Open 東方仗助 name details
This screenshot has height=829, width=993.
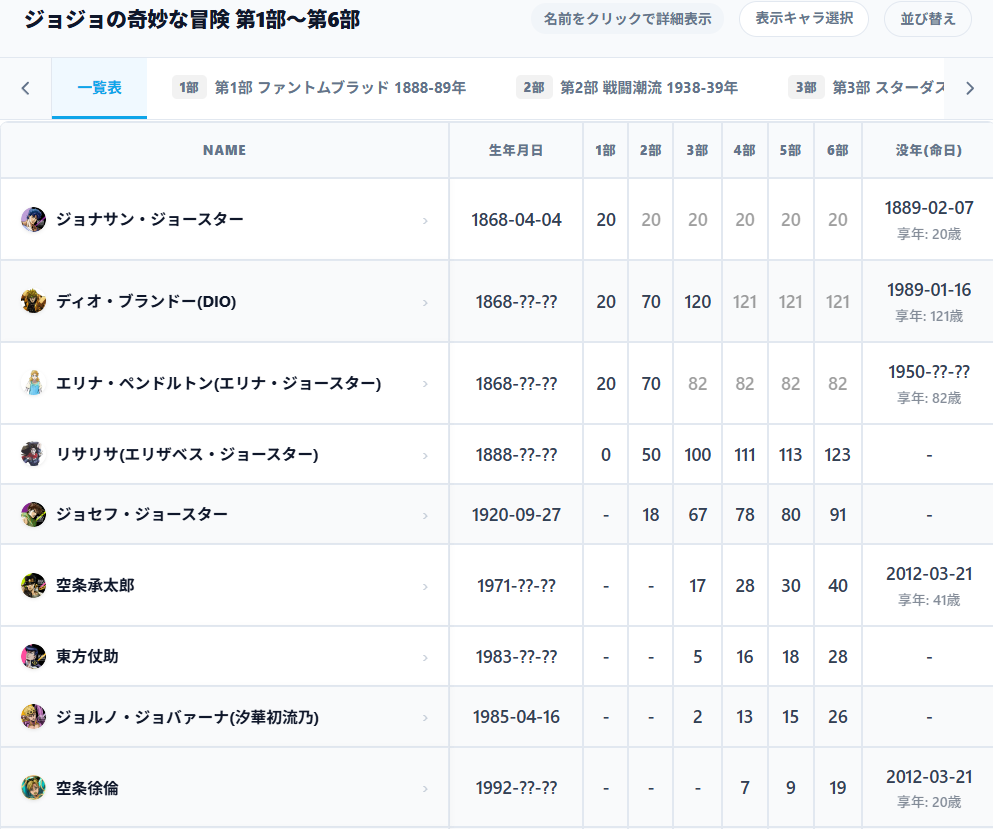click(87, 656)
